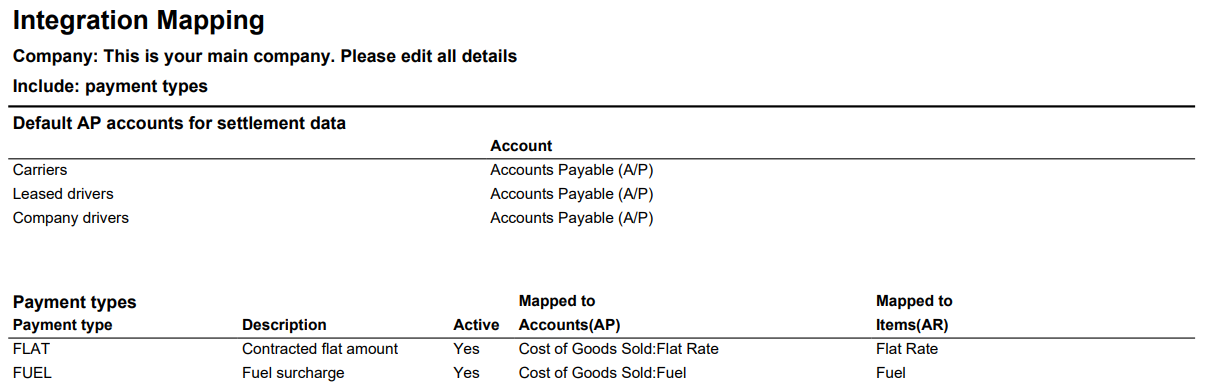Screen dimensions: 1205x387
Task: Select the Carriers row label
Action: 40,170
